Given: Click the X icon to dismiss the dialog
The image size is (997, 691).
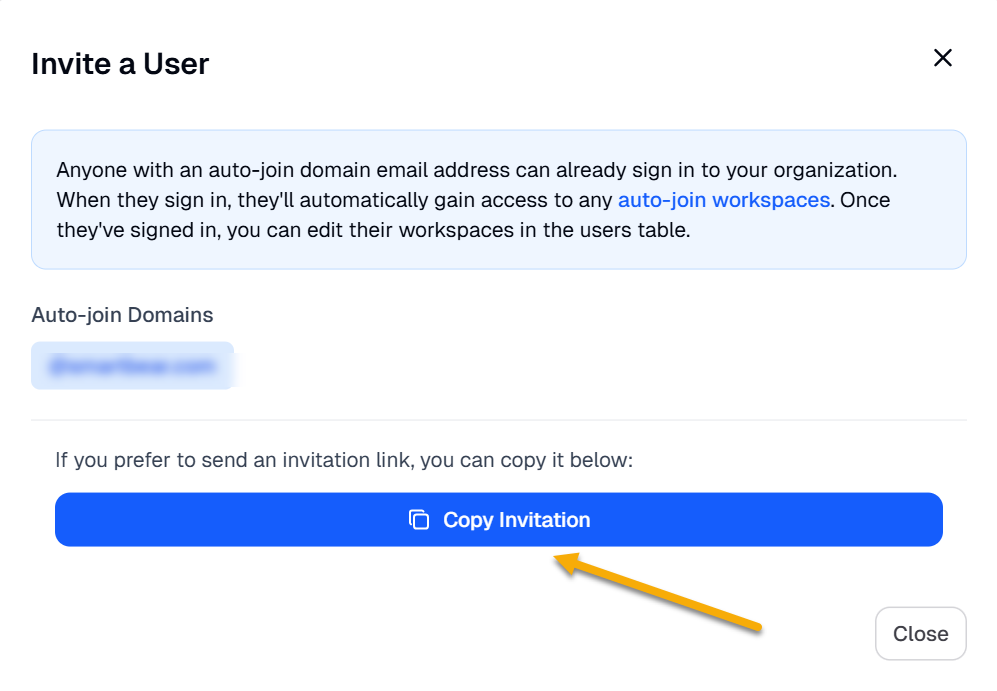Looking at the screenshot, I should pyautogui.click(x=942, y=57).
